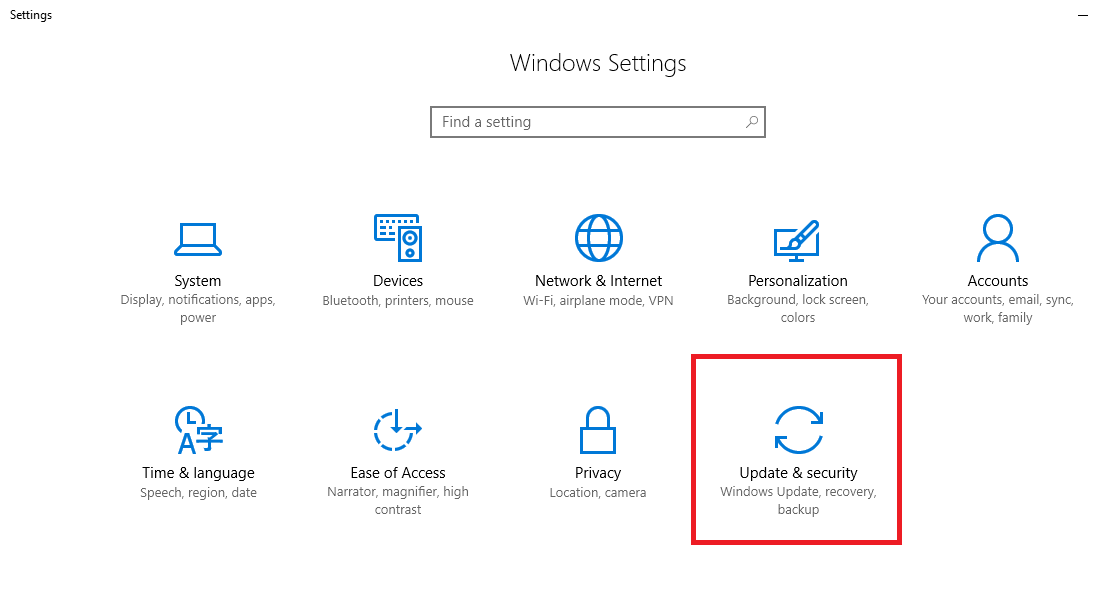Click the Update & security refresh arrows icon

[x=799, y=430]
